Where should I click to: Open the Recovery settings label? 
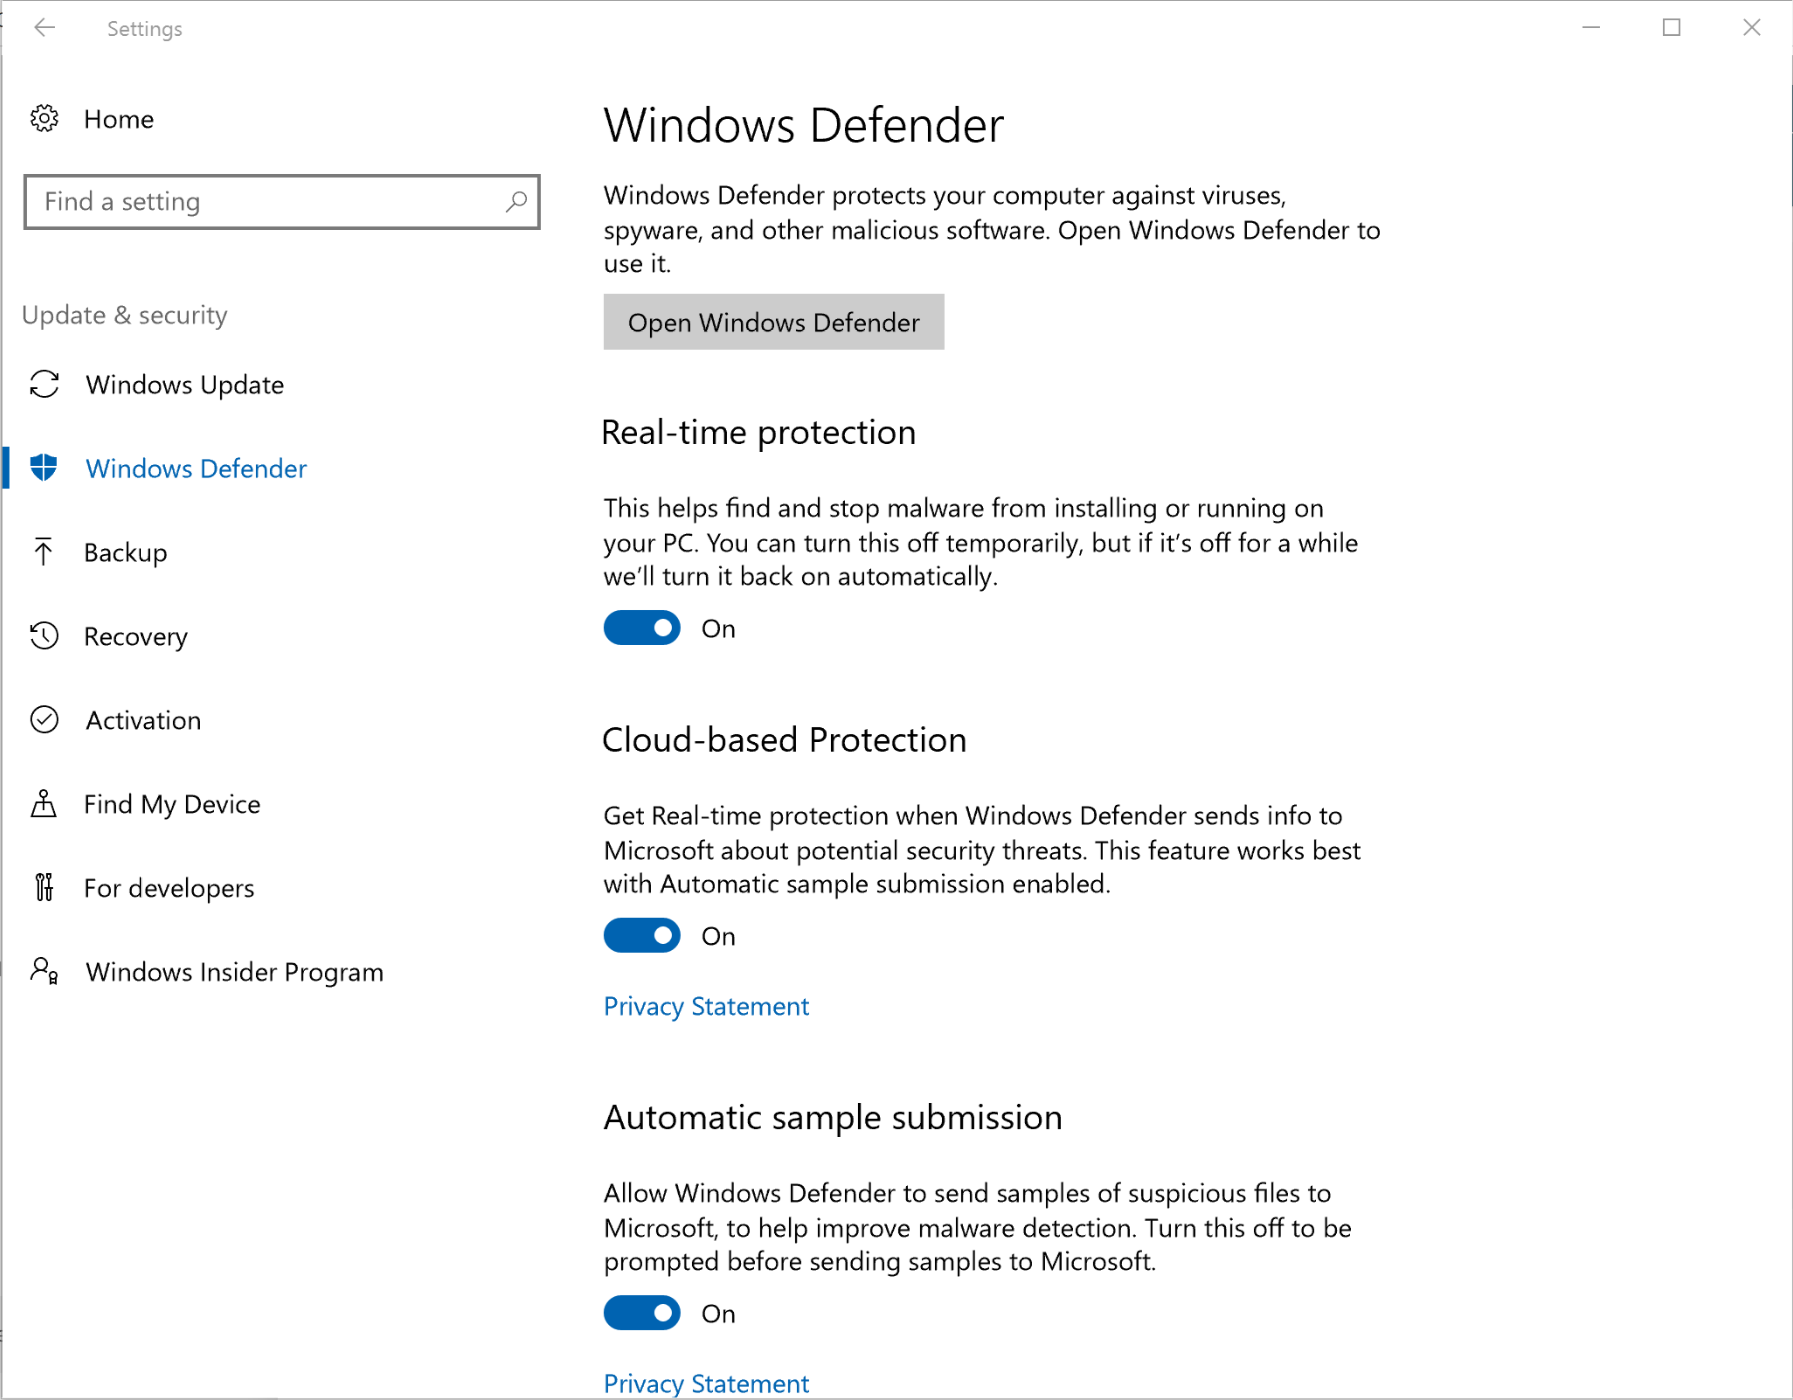[x=136, y=637]
